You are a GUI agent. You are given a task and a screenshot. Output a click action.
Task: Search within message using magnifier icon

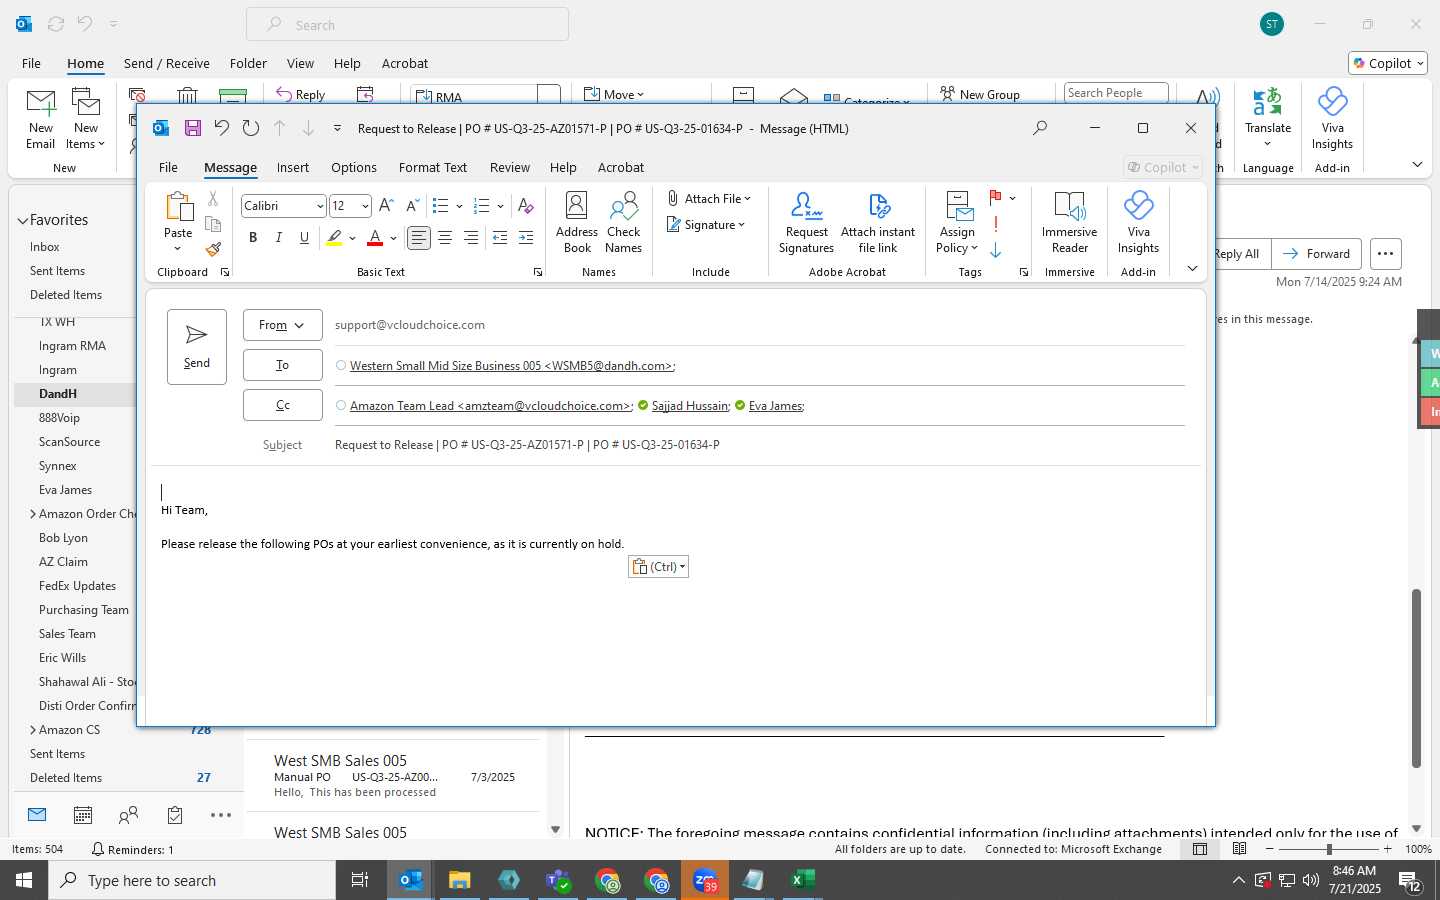click(1040, 128)
